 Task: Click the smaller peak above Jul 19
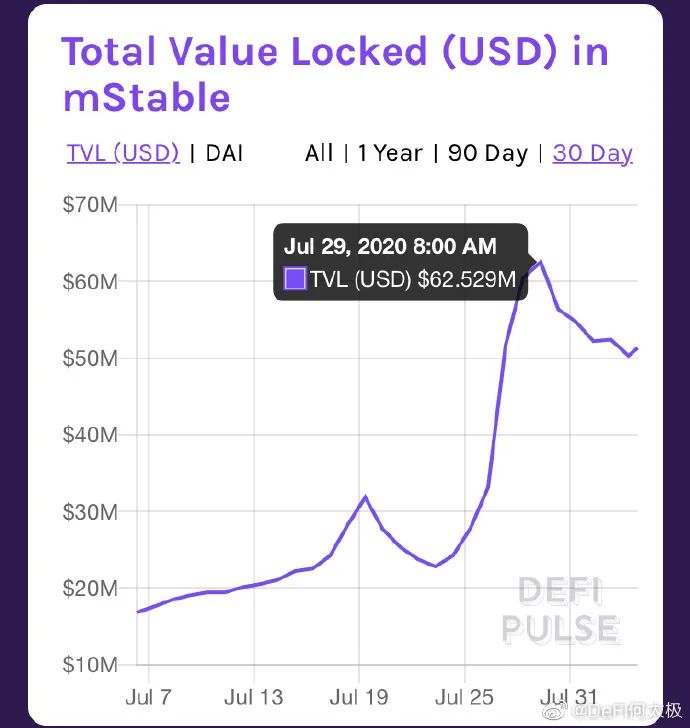365,497
